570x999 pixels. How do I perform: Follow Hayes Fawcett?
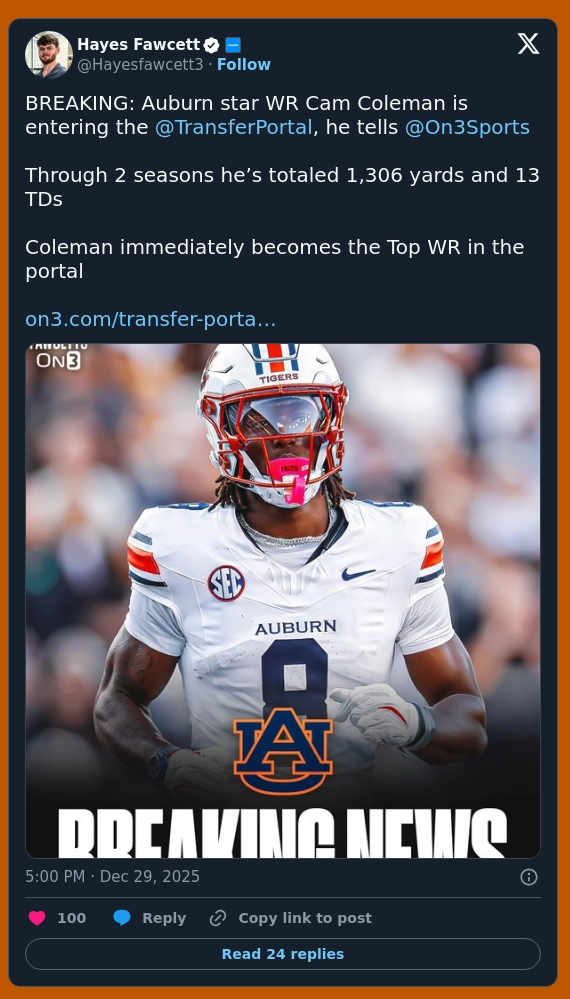click(x=244, y=65)
